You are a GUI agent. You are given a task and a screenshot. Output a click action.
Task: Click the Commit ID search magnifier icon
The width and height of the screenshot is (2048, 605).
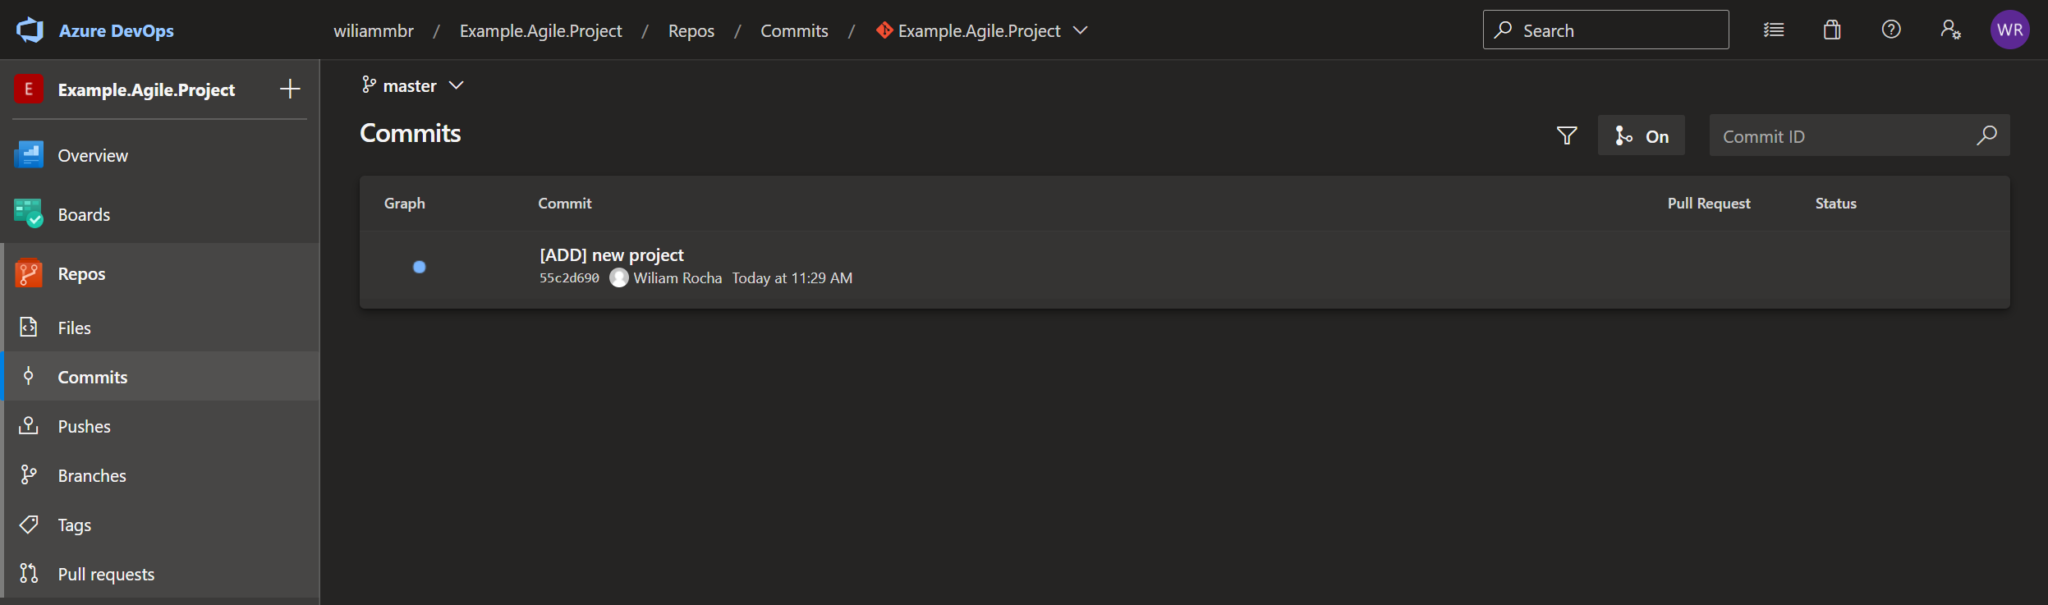1987,135
